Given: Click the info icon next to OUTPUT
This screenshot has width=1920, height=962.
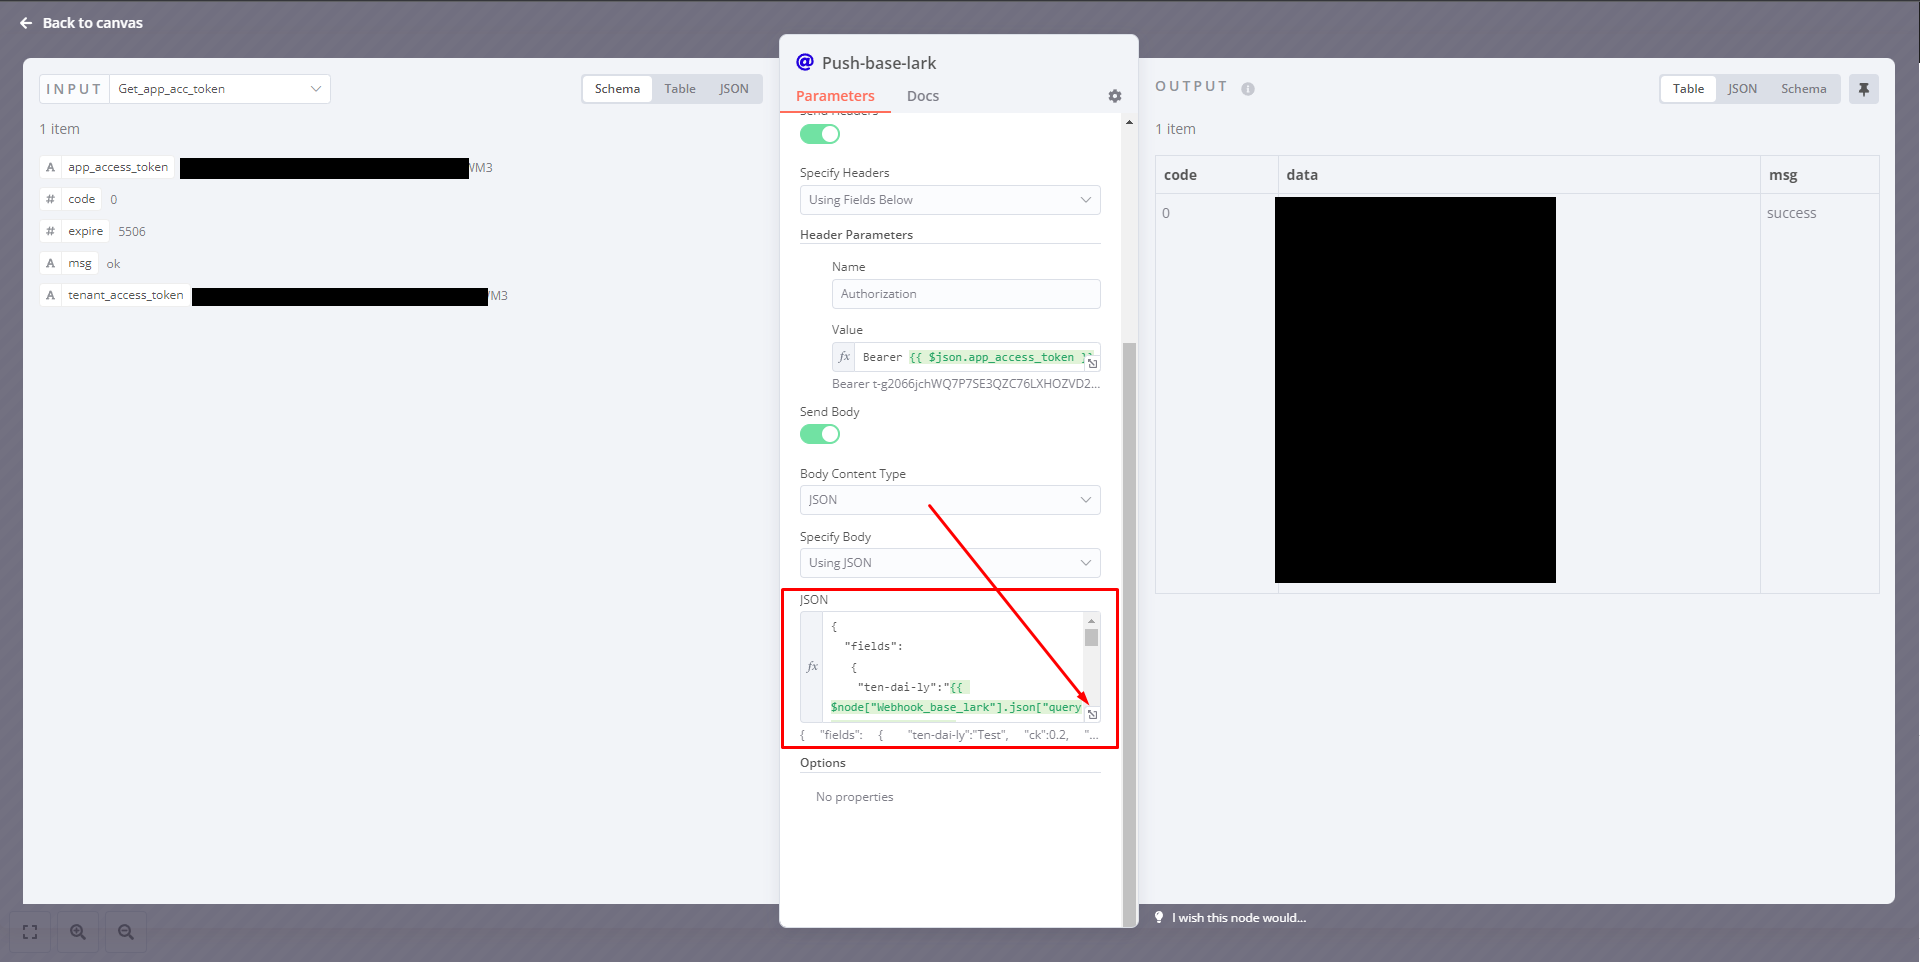Looking at the screenshot, I should (1247, 88).
